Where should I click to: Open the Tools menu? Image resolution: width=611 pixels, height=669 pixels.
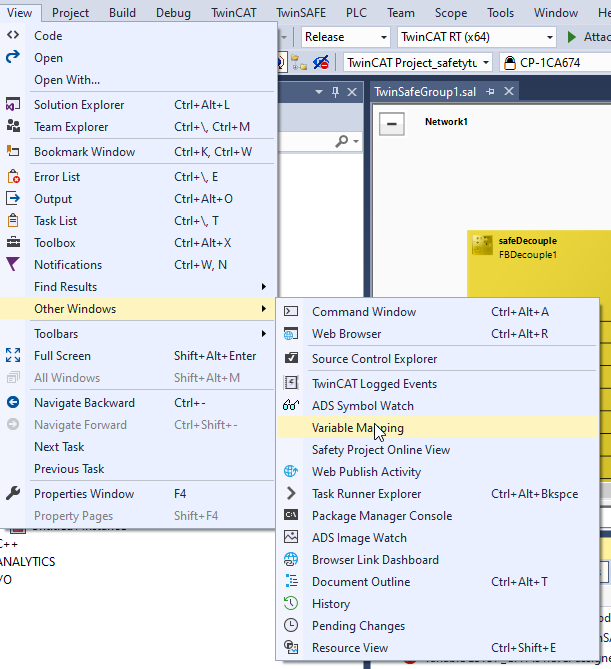click(500, 13)
